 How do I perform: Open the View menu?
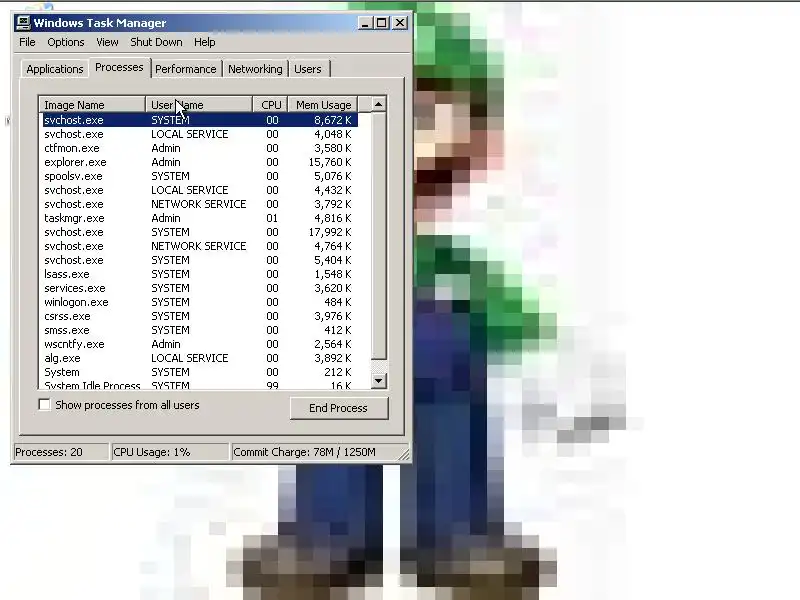[x=107, y=42]
